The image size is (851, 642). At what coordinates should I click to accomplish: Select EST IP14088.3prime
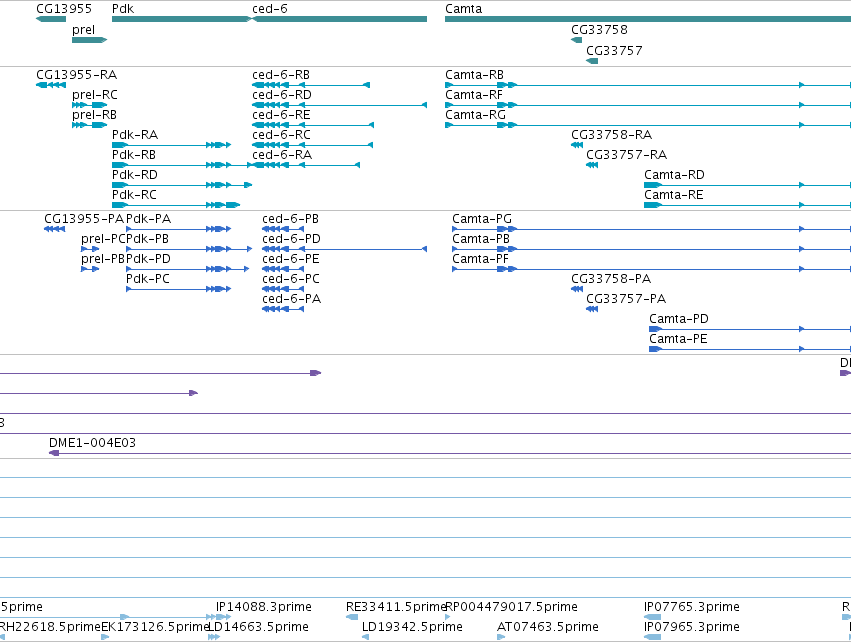pyautogui.click(x=264, y=607)
